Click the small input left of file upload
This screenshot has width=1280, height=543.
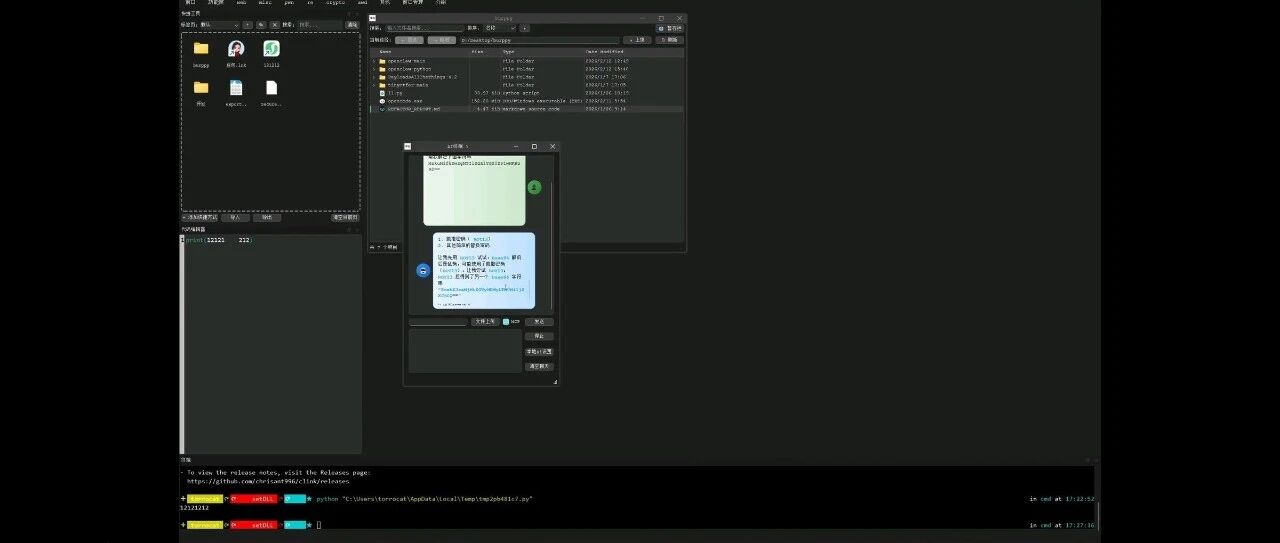[438, 322]
